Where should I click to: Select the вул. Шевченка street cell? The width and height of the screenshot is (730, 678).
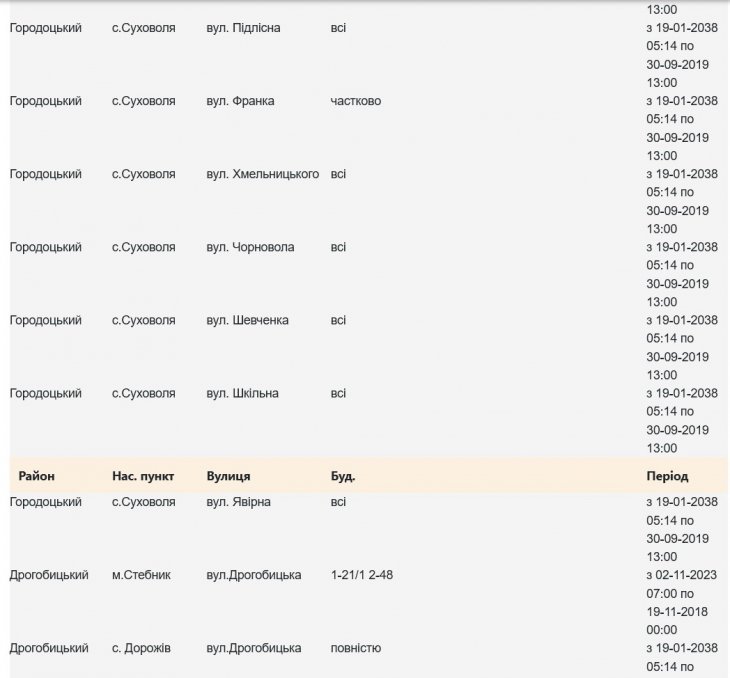(x=247, y=320)
